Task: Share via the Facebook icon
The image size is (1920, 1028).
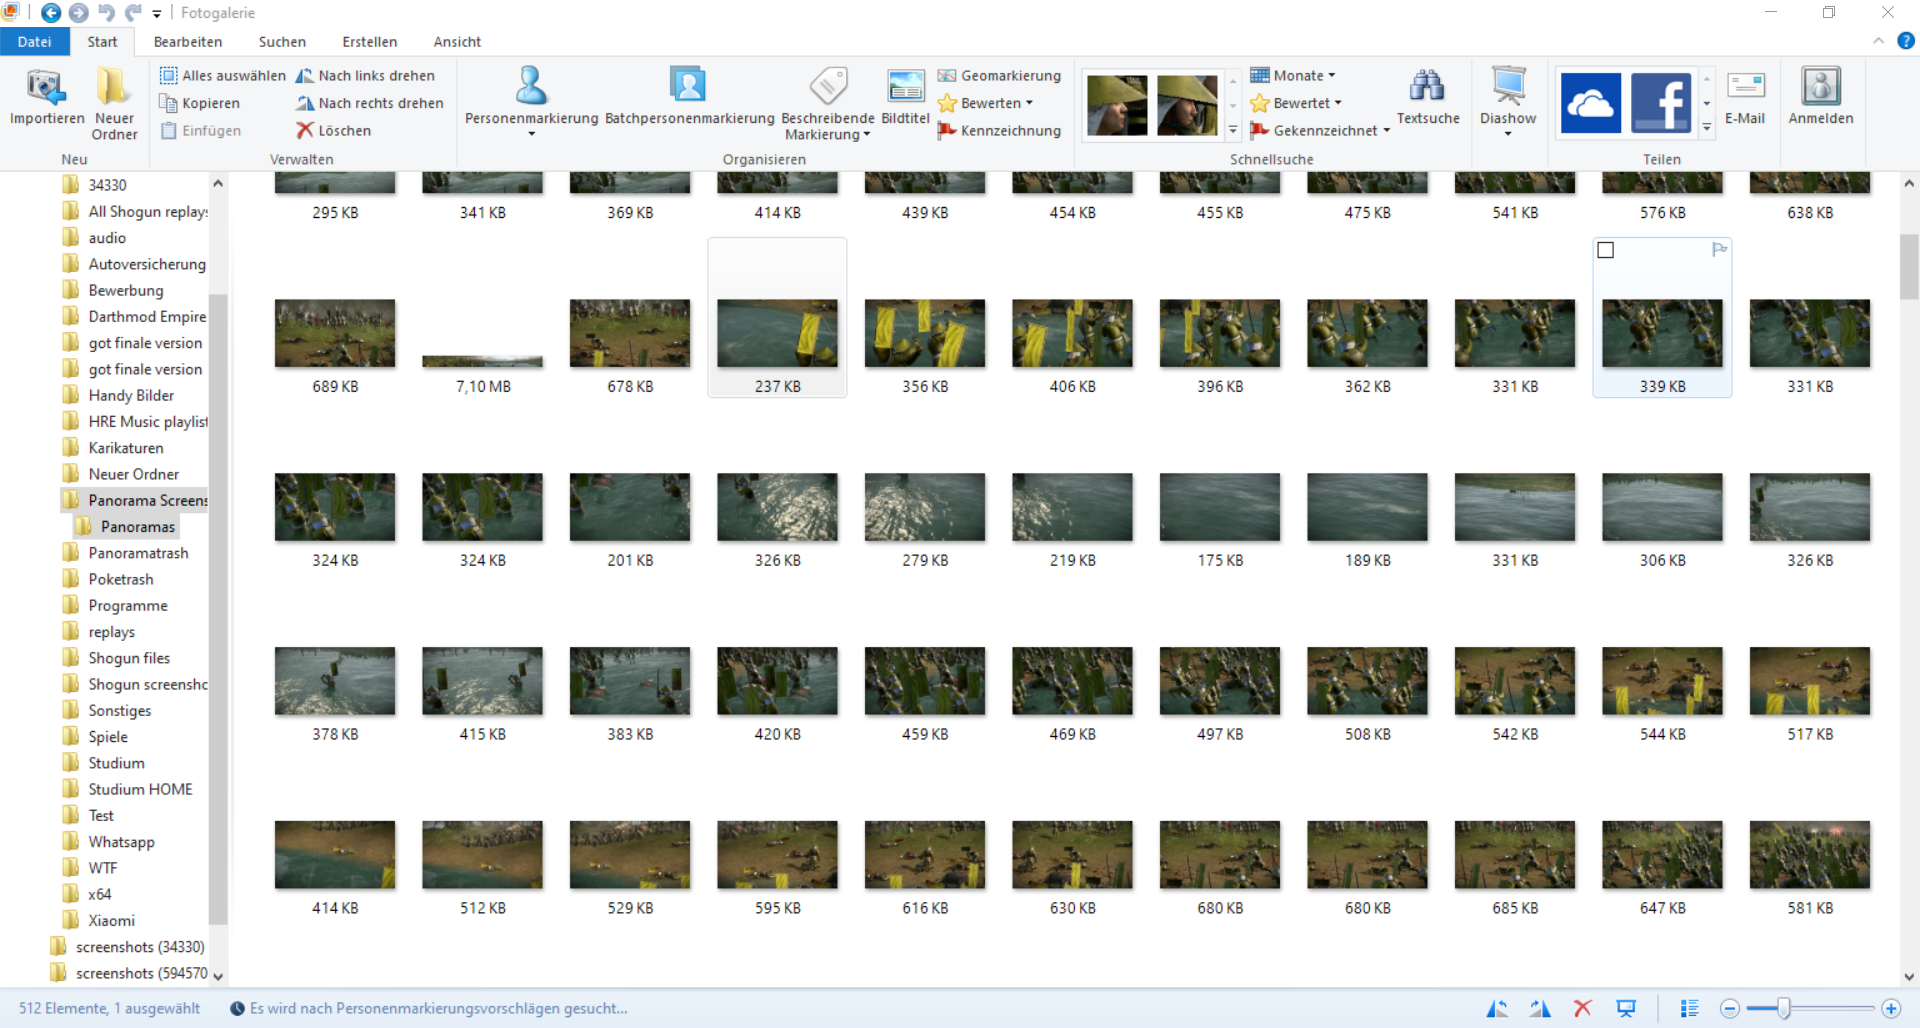Action: pyautogui.click(x=1661, y=103)
